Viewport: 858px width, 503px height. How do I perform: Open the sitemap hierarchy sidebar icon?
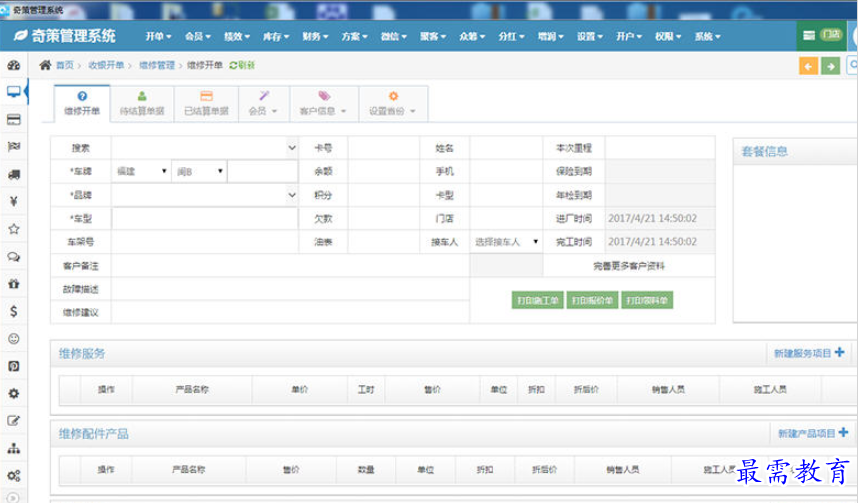14,448
